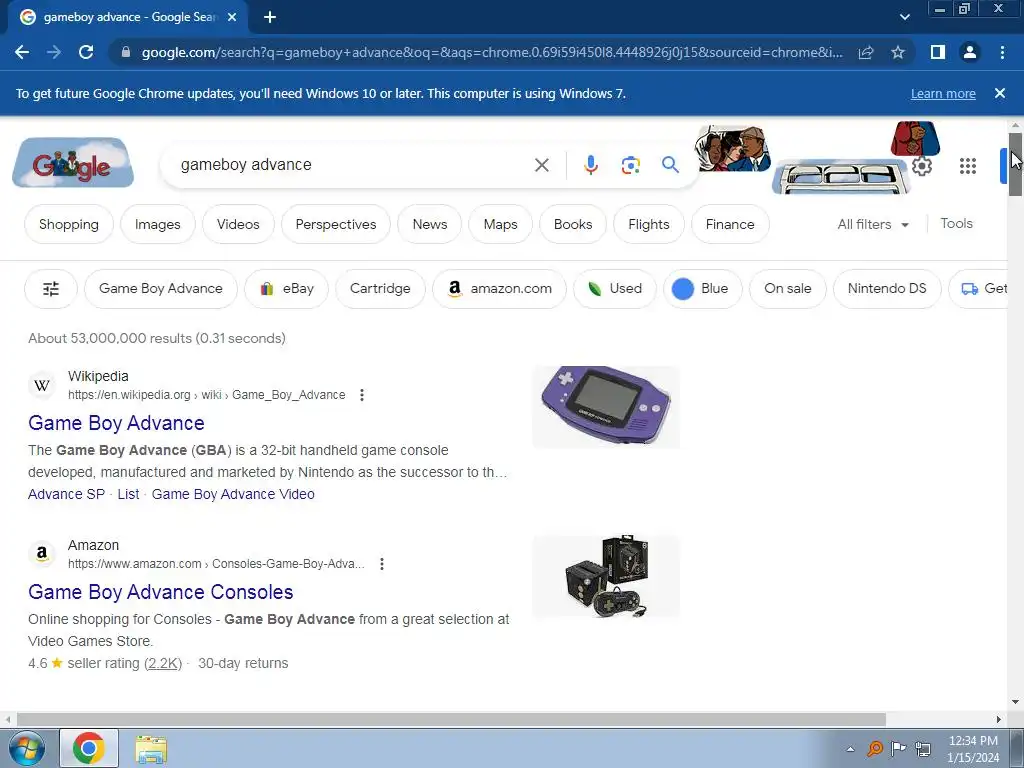Switch to Books results
Viewport: 1024px width, 768px height.
point(573,224)
